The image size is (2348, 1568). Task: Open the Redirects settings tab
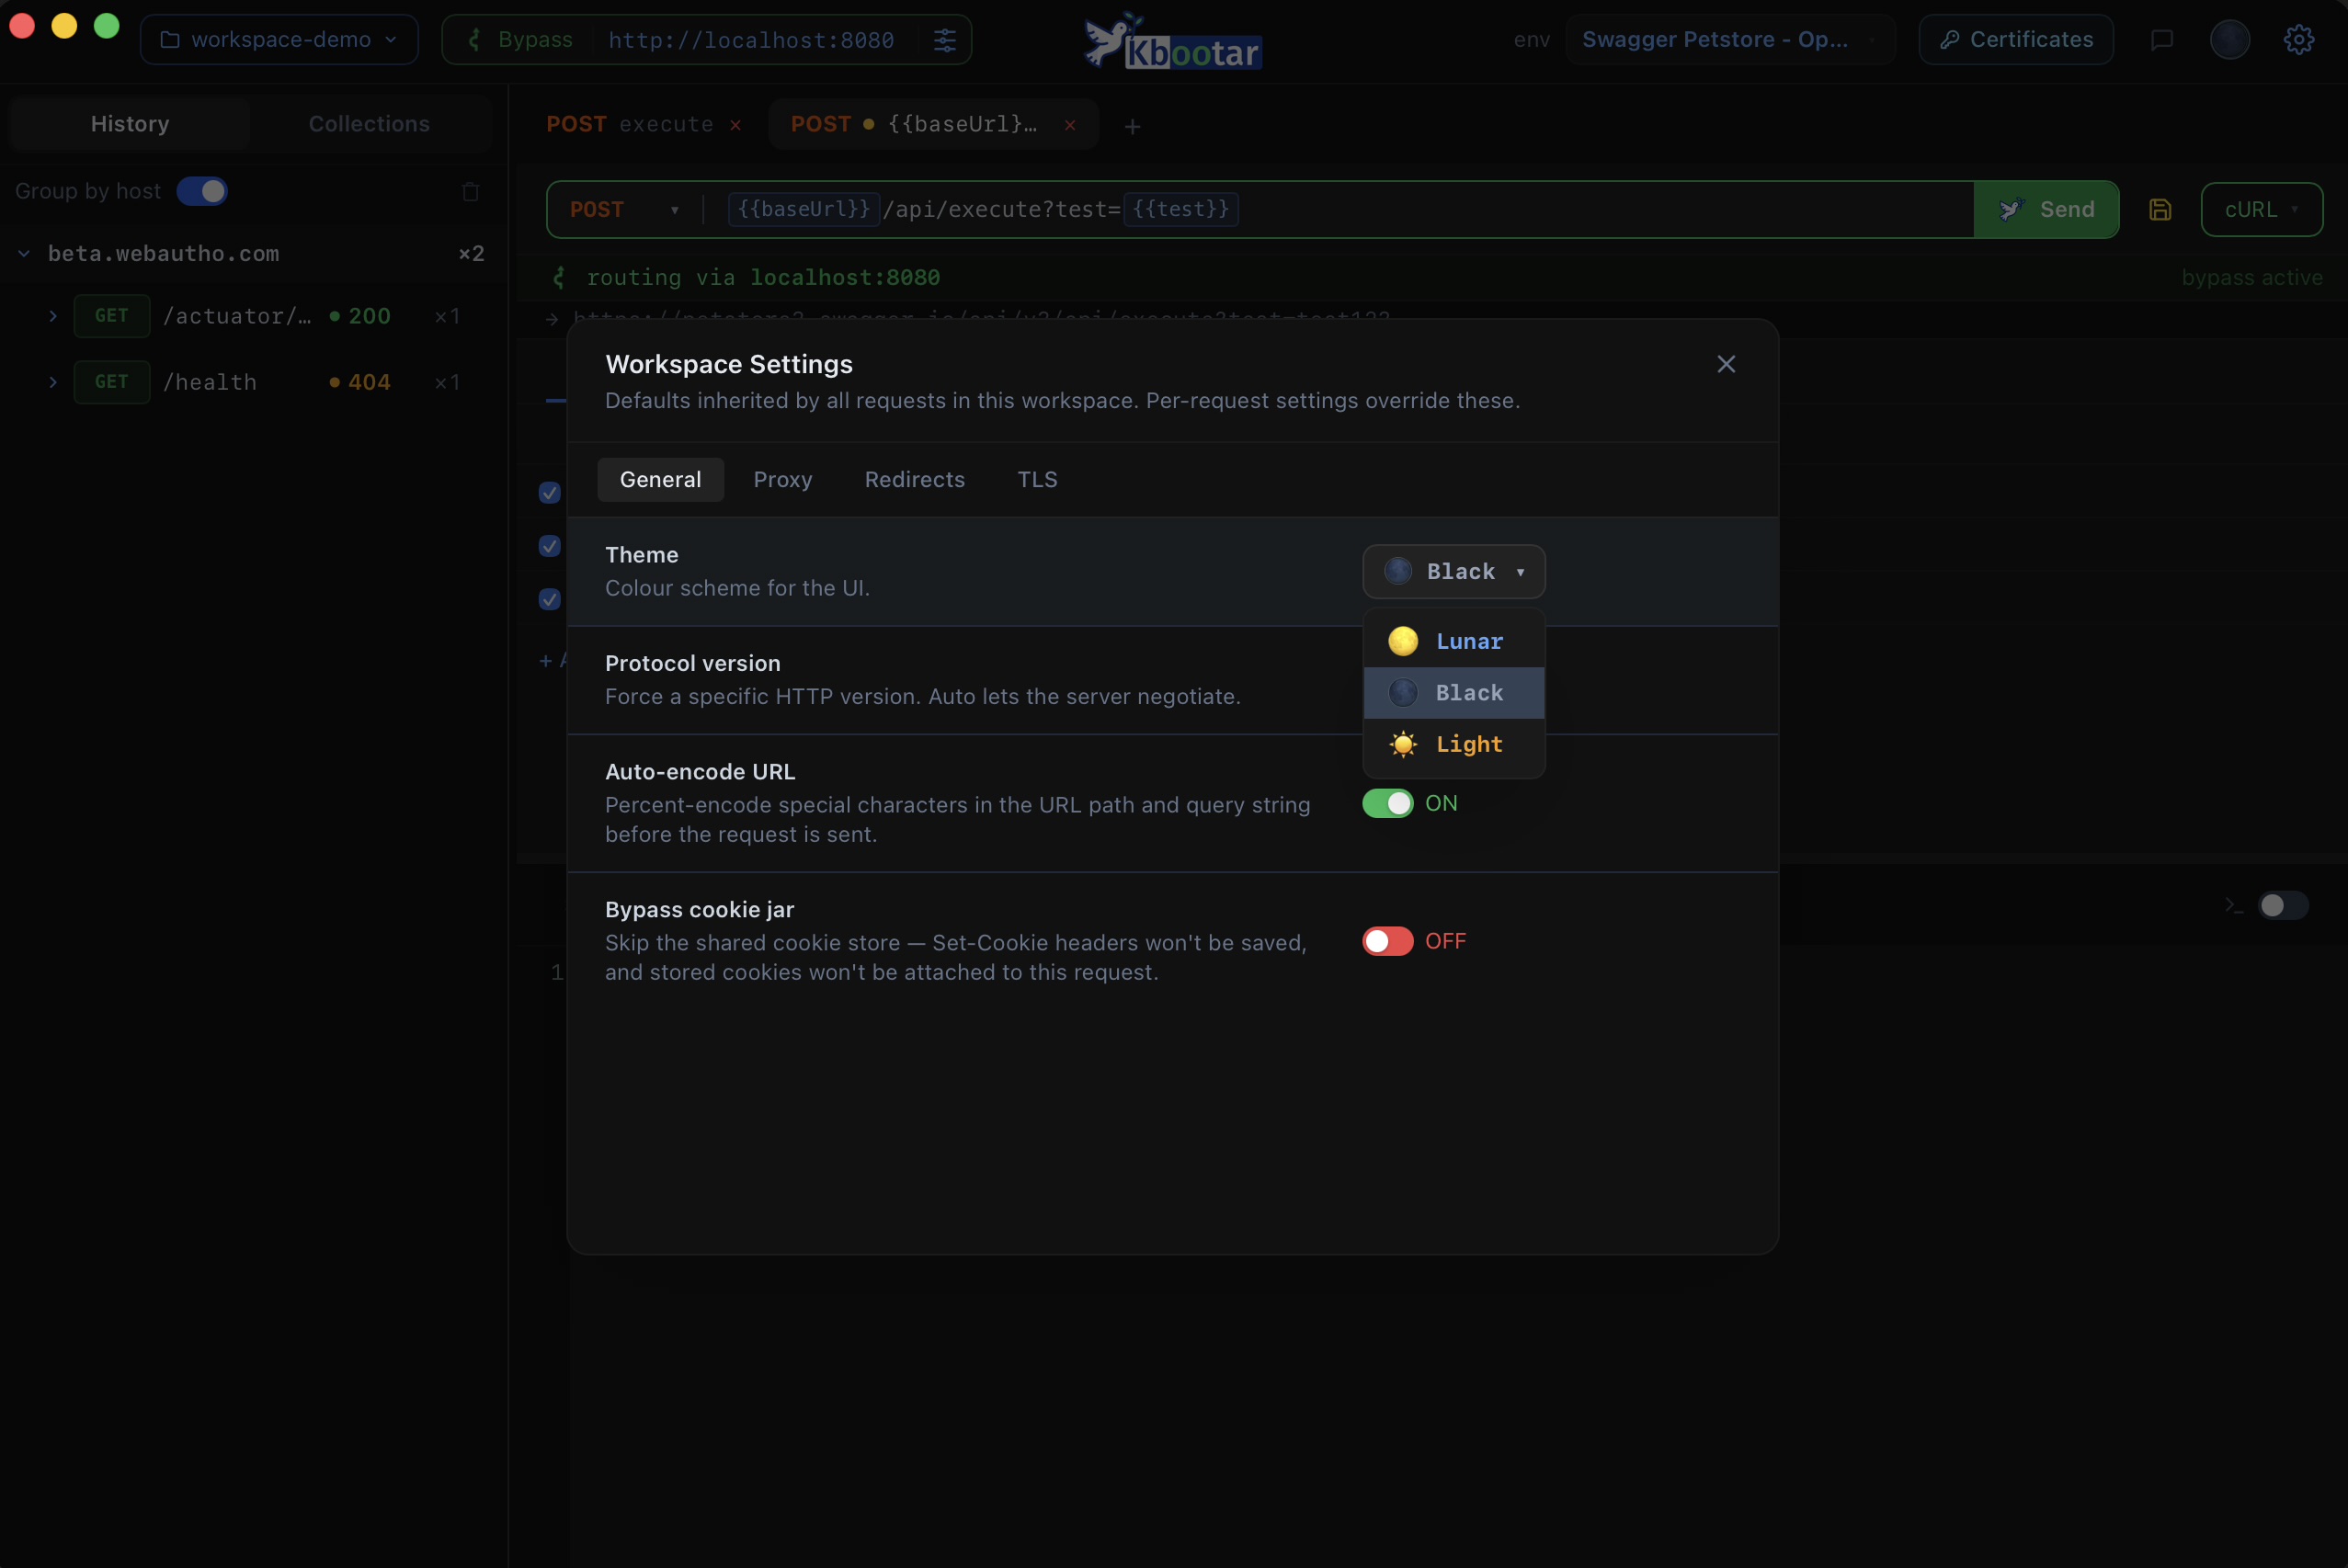click(914, 479)
